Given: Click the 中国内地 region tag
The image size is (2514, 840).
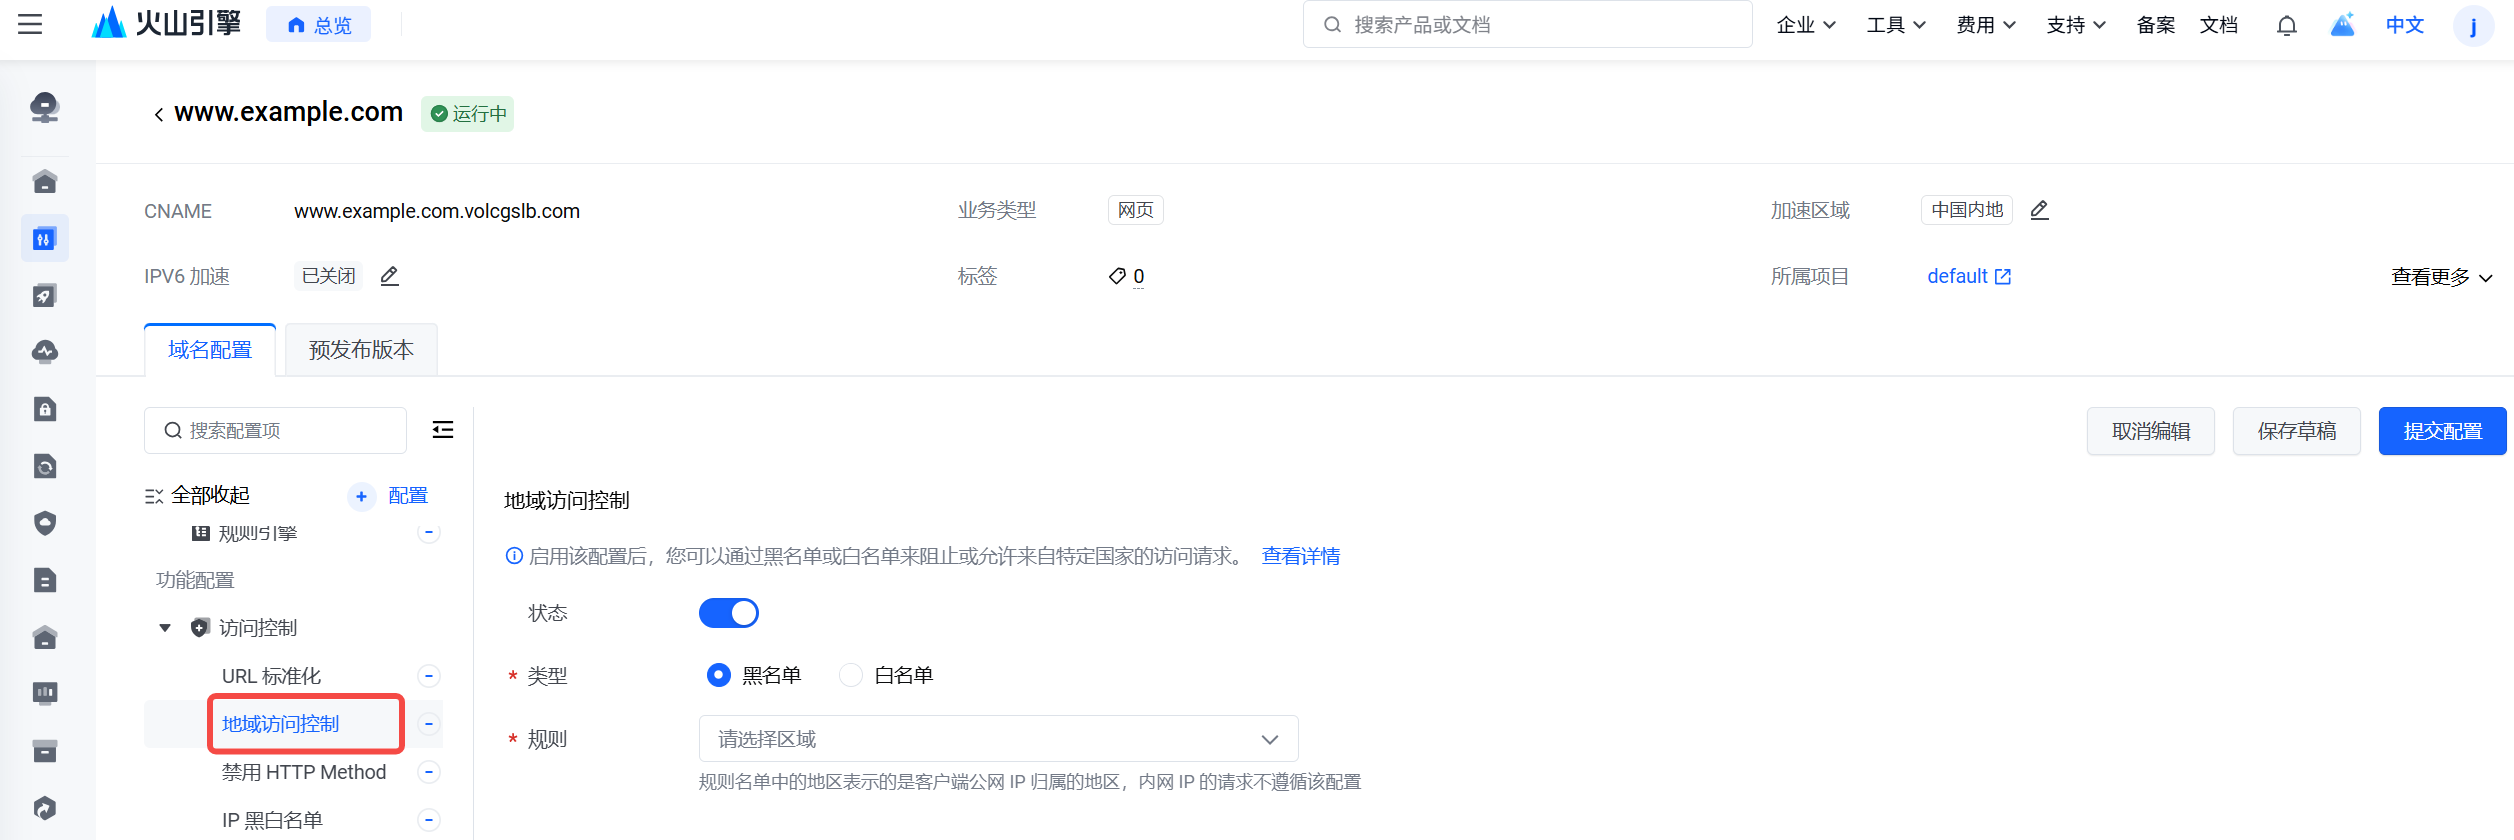Looking at the screenshot, I should pyautogui.click(x=1967, y=210).
